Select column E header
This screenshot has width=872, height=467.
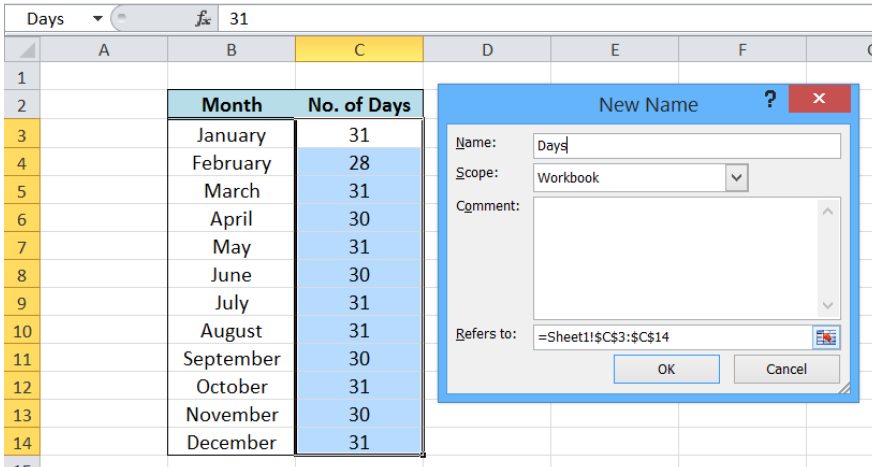(615, 50)
